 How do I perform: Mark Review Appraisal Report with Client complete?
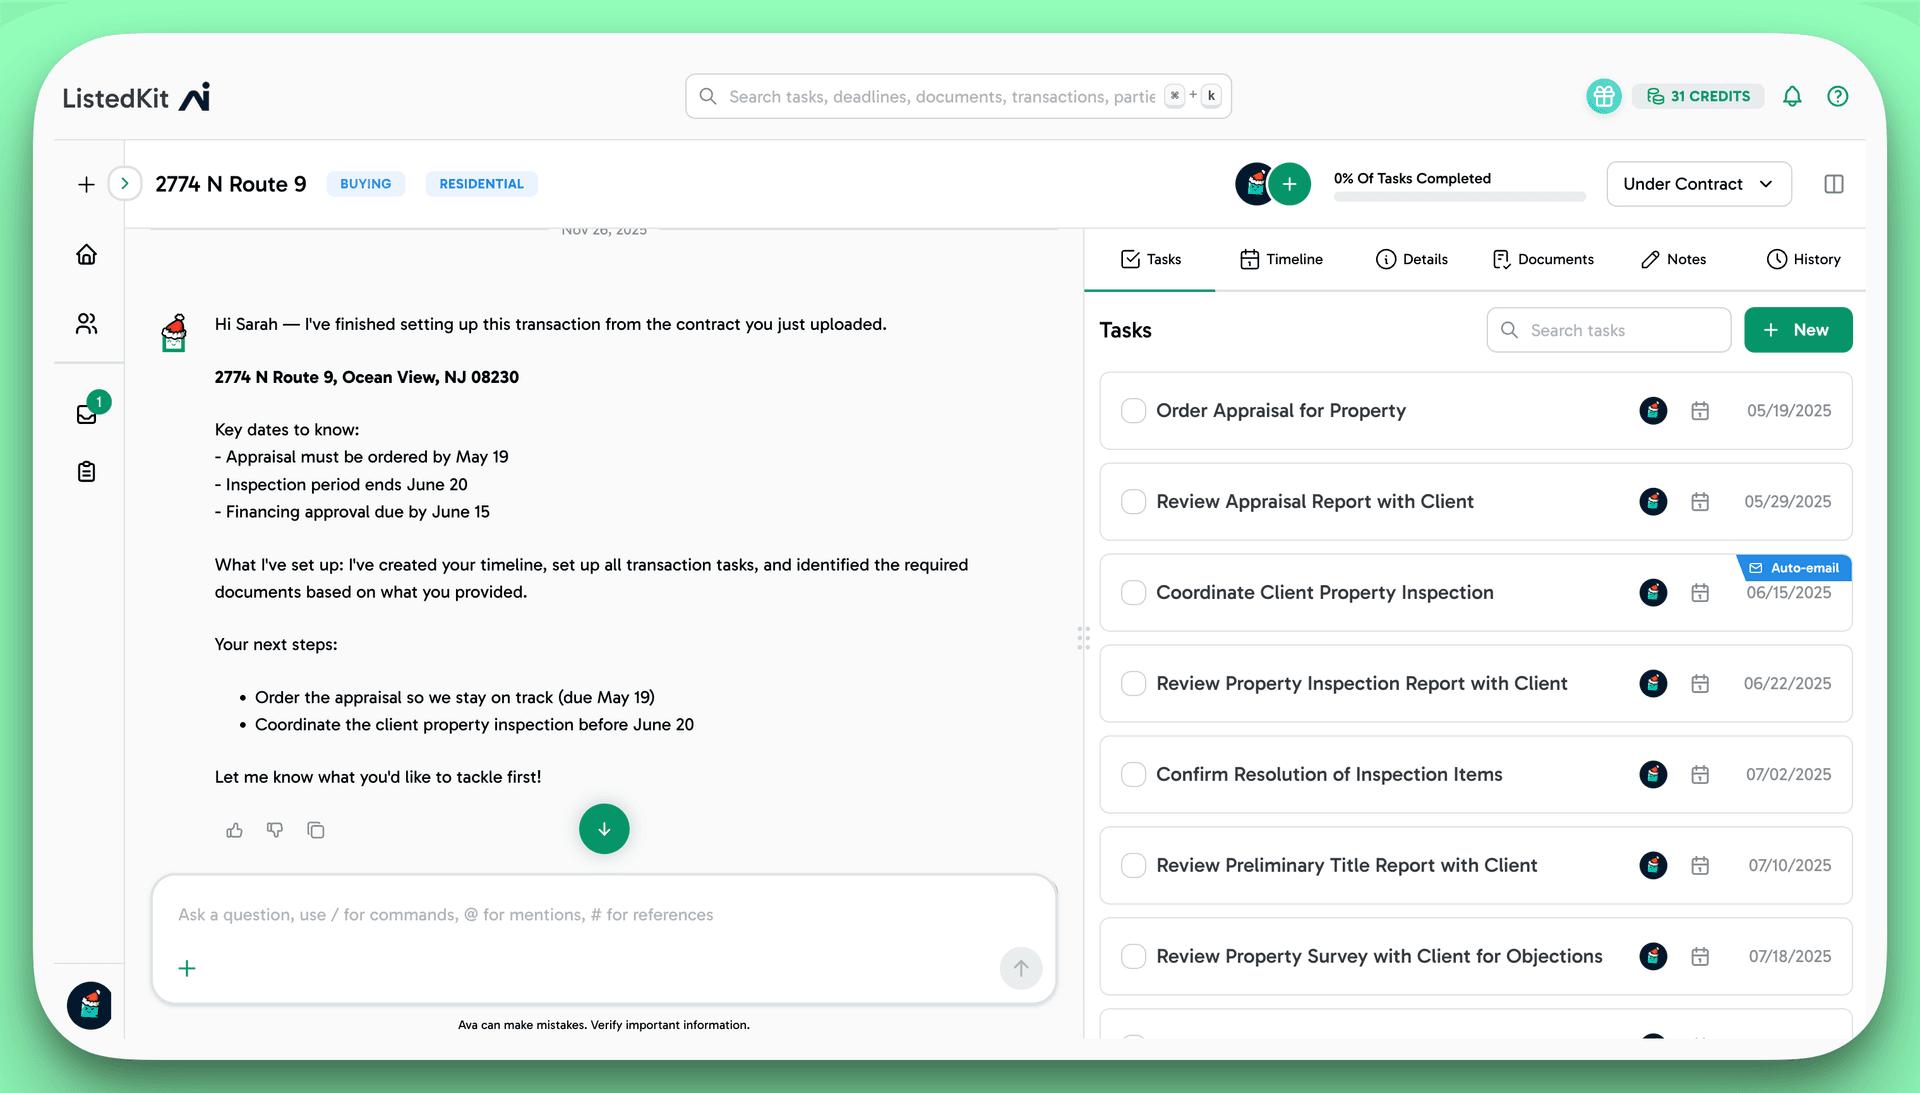click(x=1133, y=501)
